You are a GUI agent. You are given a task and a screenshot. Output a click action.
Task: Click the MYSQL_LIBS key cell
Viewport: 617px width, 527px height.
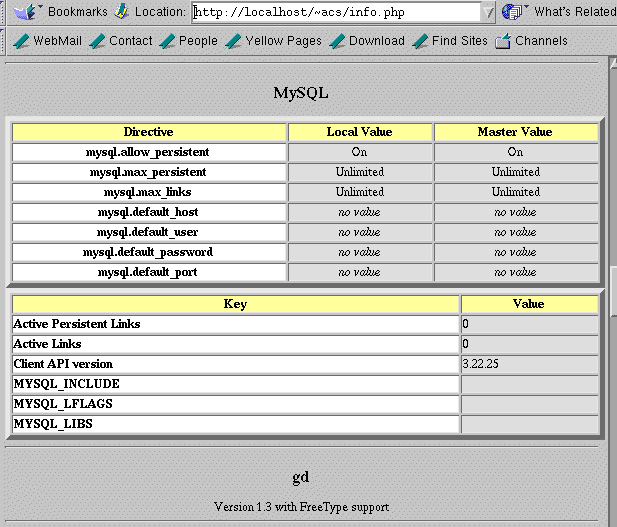click(235, 424)
